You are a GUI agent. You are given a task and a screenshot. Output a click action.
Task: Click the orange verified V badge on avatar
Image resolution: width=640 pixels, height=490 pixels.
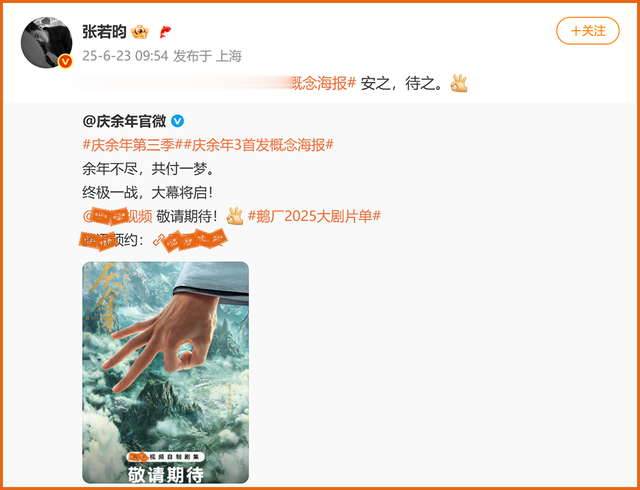point(65,62)
